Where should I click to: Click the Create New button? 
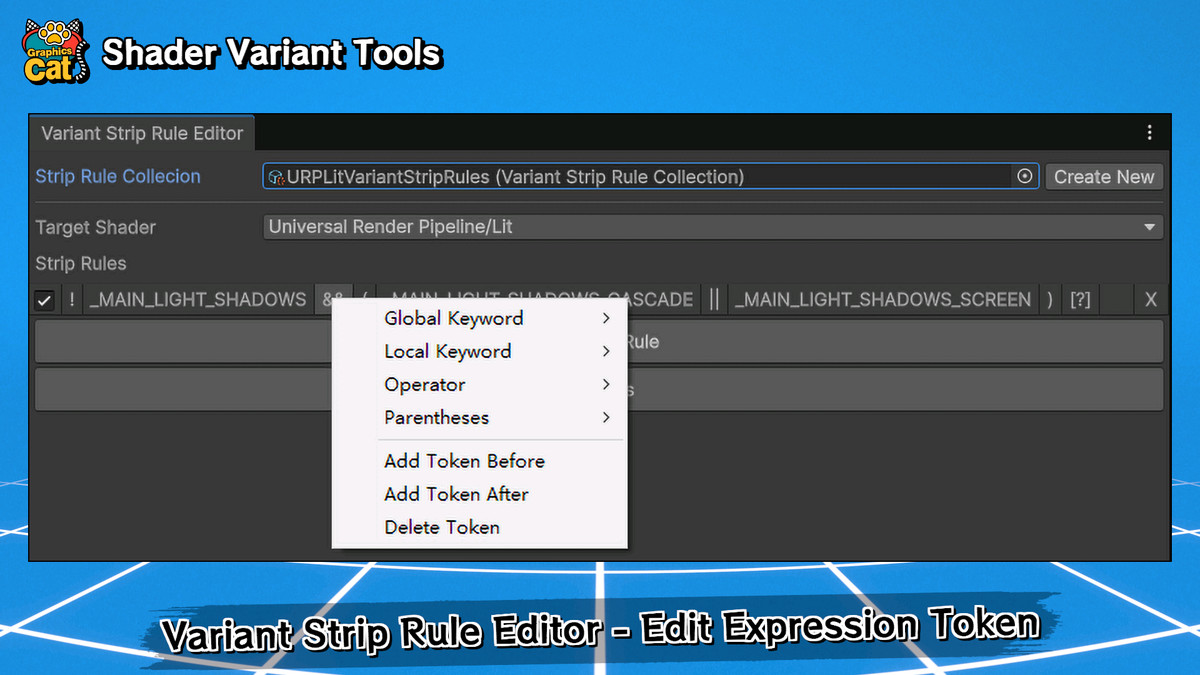1104,176
